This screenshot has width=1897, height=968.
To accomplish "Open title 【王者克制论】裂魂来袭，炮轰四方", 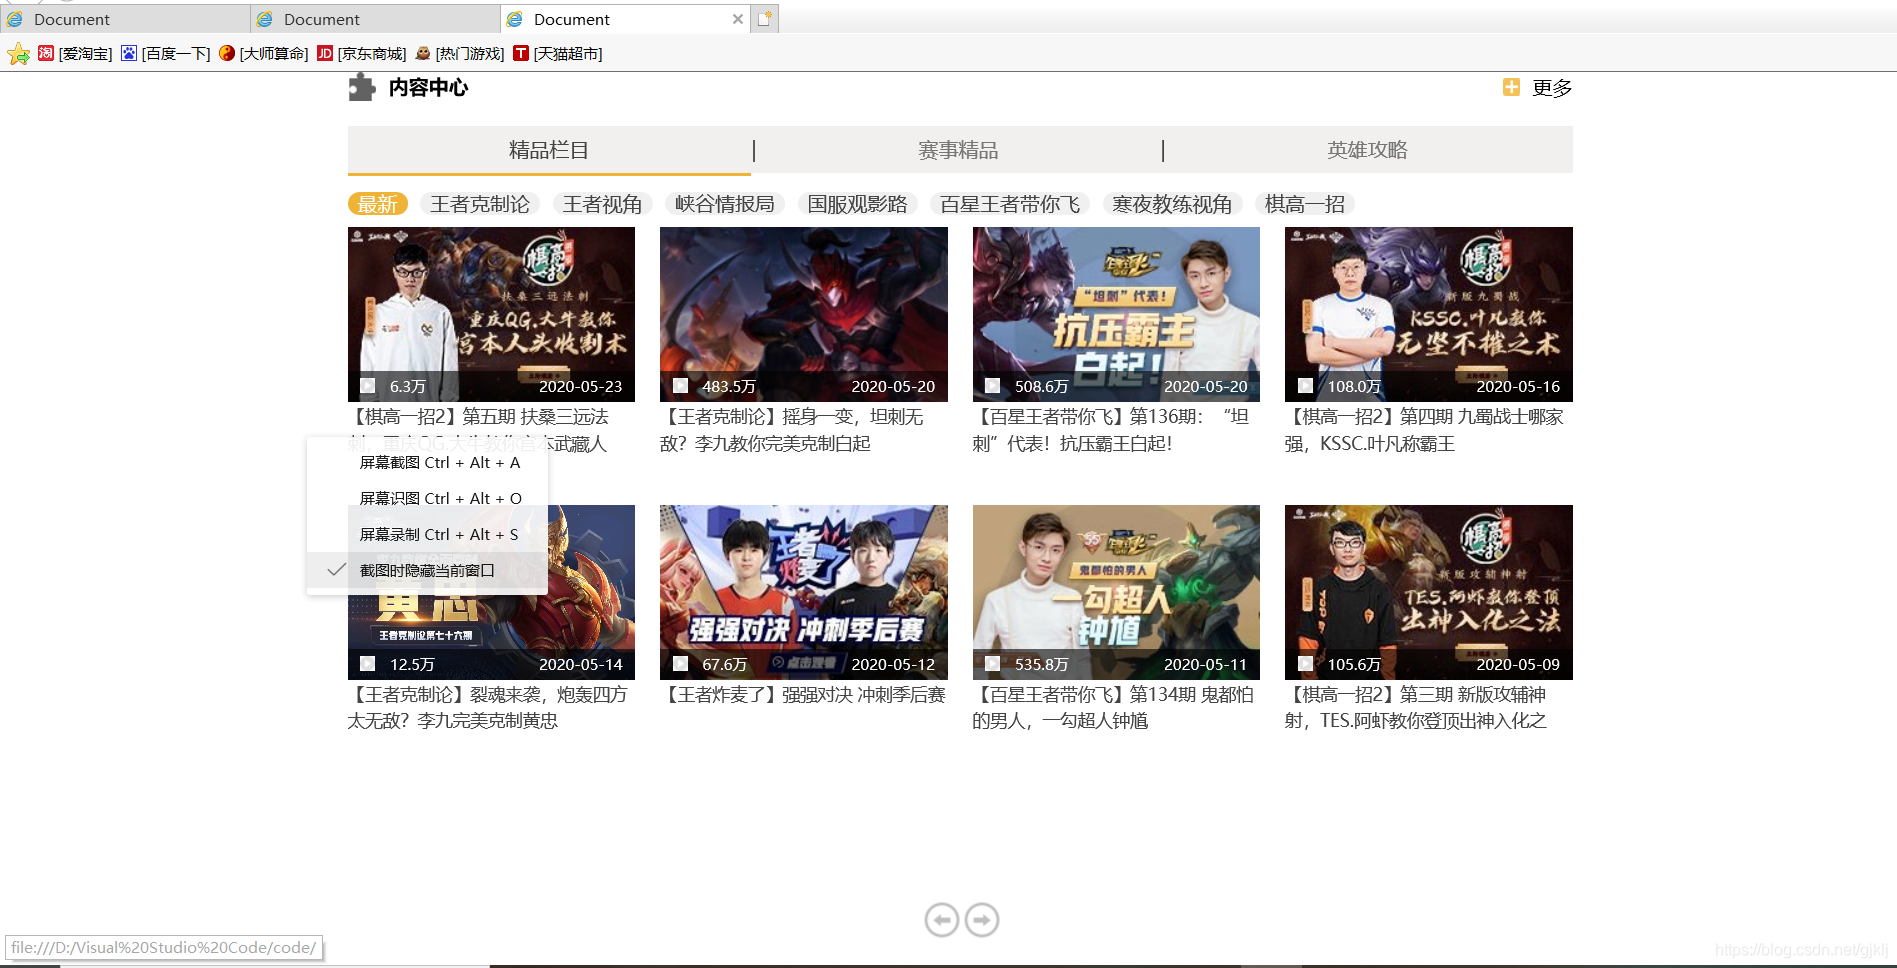I will coord(488,708).
